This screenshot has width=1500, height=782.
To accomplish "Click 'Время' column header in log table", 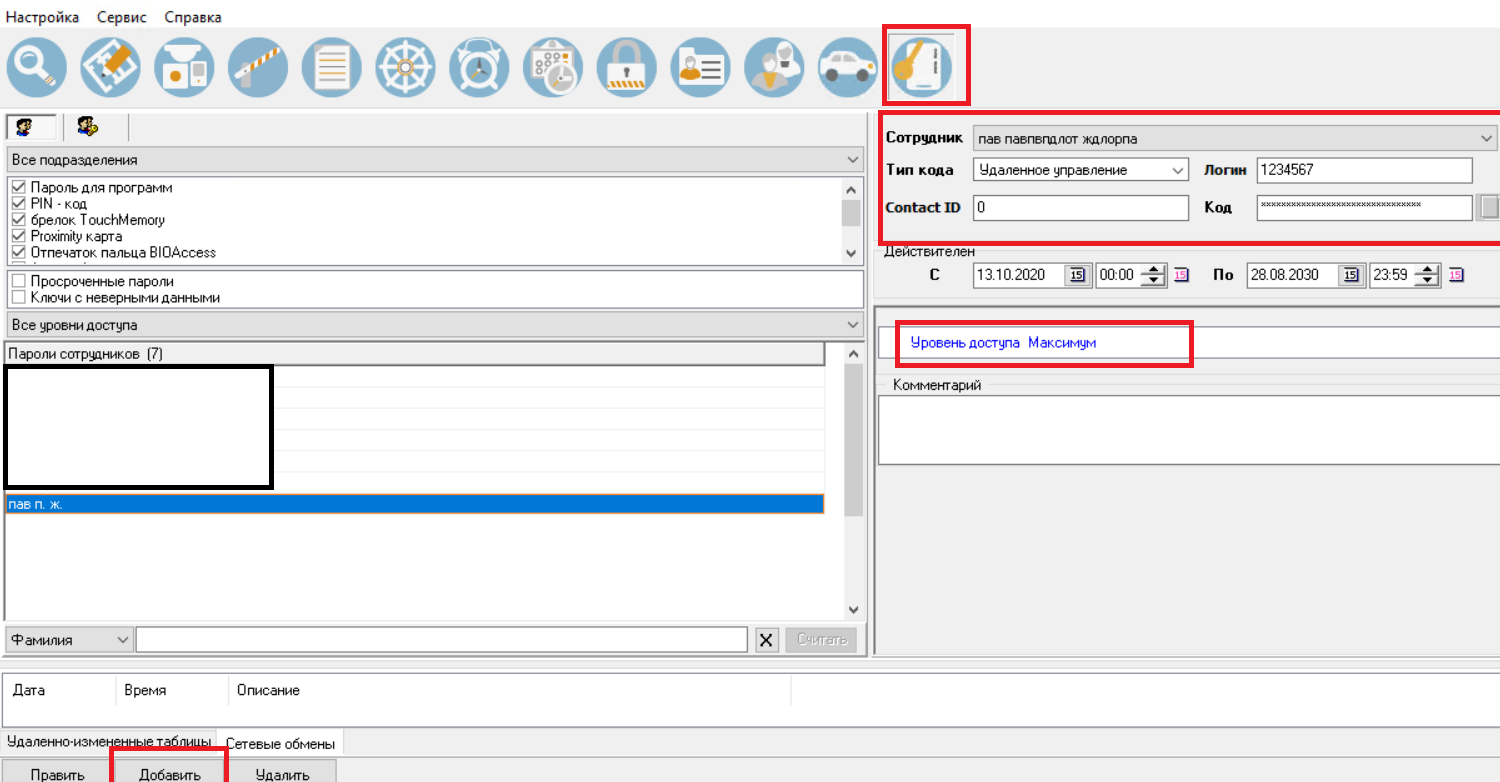I will pyautogui.click(x=173, y=690).
